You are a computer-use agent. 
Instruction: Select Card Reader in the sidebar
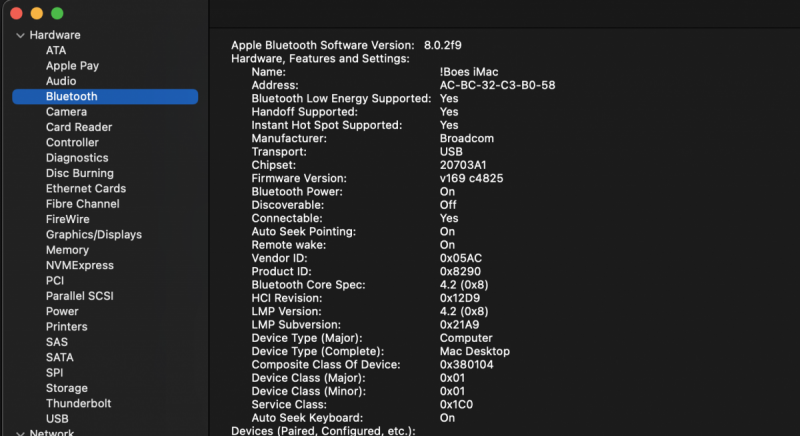coord(79,127)
